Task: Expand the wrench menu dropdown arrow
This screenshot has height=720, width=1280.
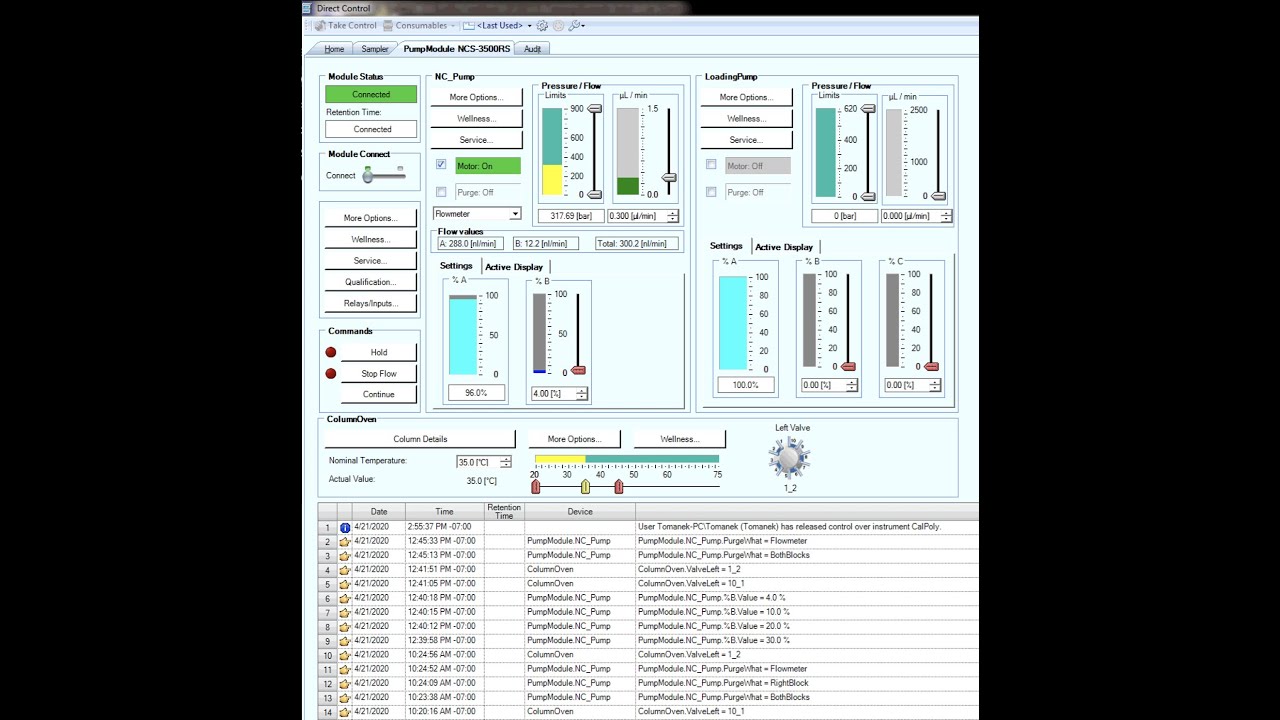Action: (583, 26)
